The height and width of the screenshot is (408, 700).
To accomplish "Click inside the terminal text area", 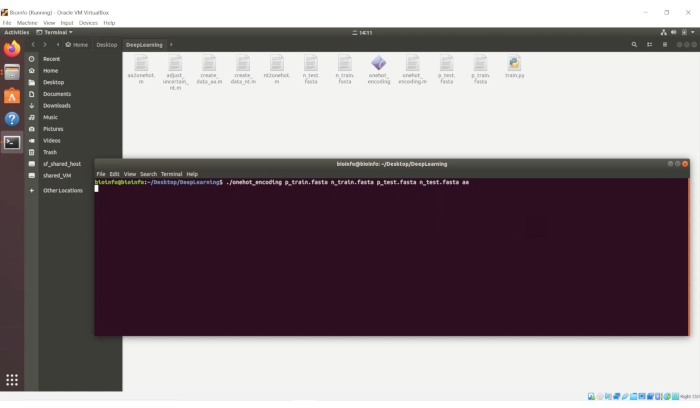I will coord(392,257).
